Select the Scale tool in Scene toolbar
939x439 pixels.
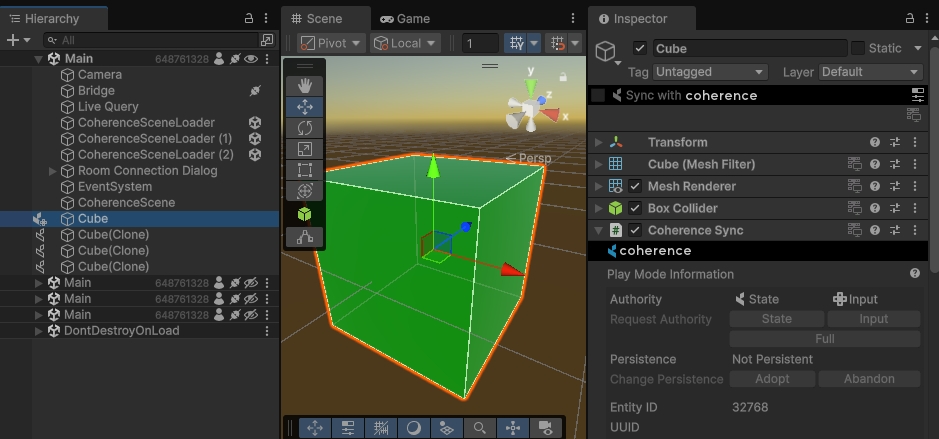coord(305,148)
